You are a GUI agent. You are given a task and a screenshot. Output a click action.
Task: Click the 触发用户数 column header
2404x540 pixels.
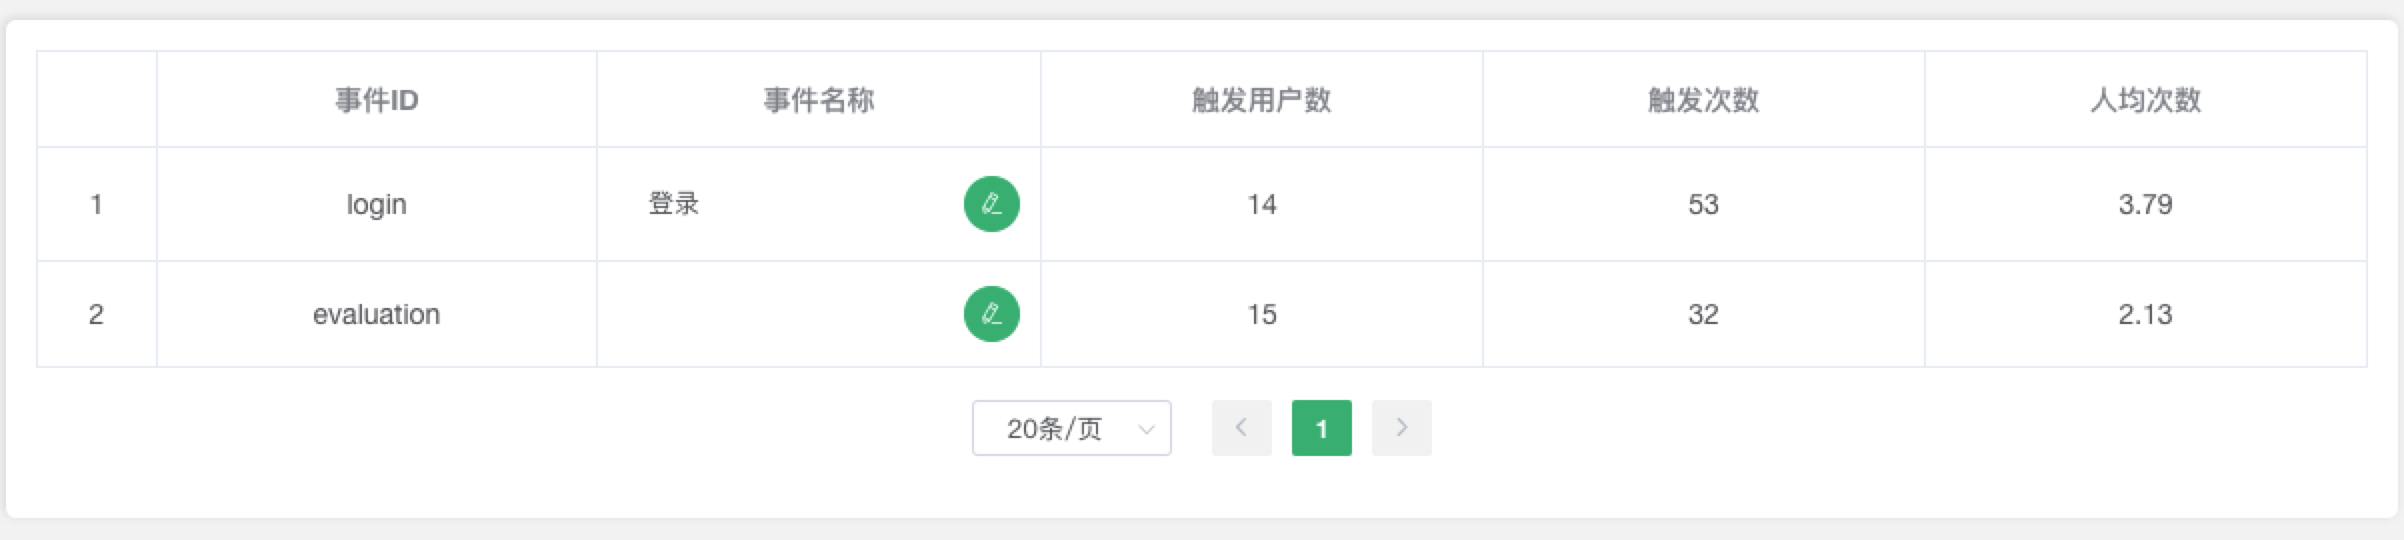pos(1261,100)
